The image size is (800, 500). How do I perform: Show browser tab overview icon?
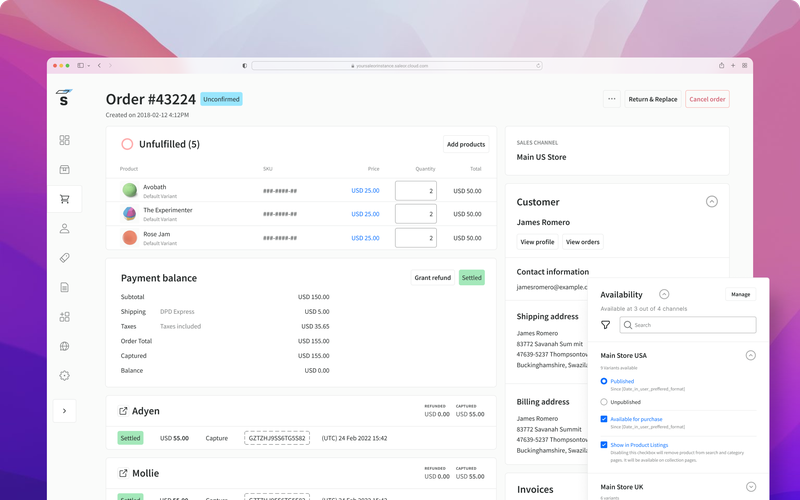744,65
